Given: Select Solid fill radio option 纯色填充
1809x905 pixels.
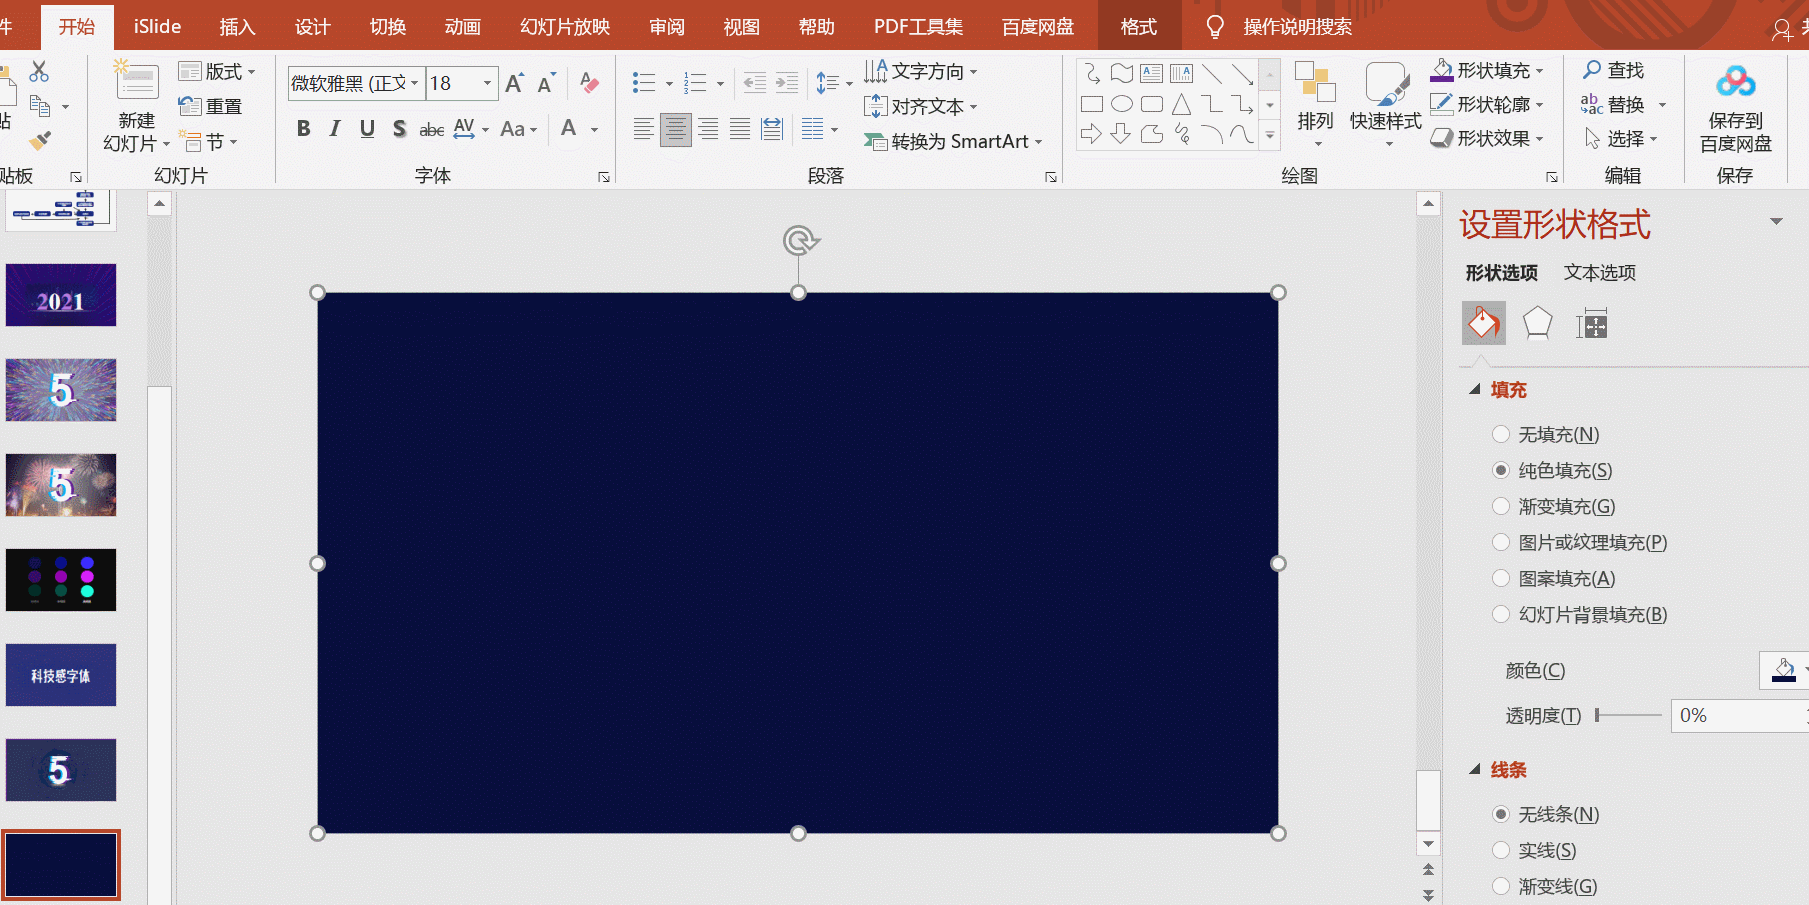Looking at the screenshot, I should pyautogui.click(x=1501, y=470).
